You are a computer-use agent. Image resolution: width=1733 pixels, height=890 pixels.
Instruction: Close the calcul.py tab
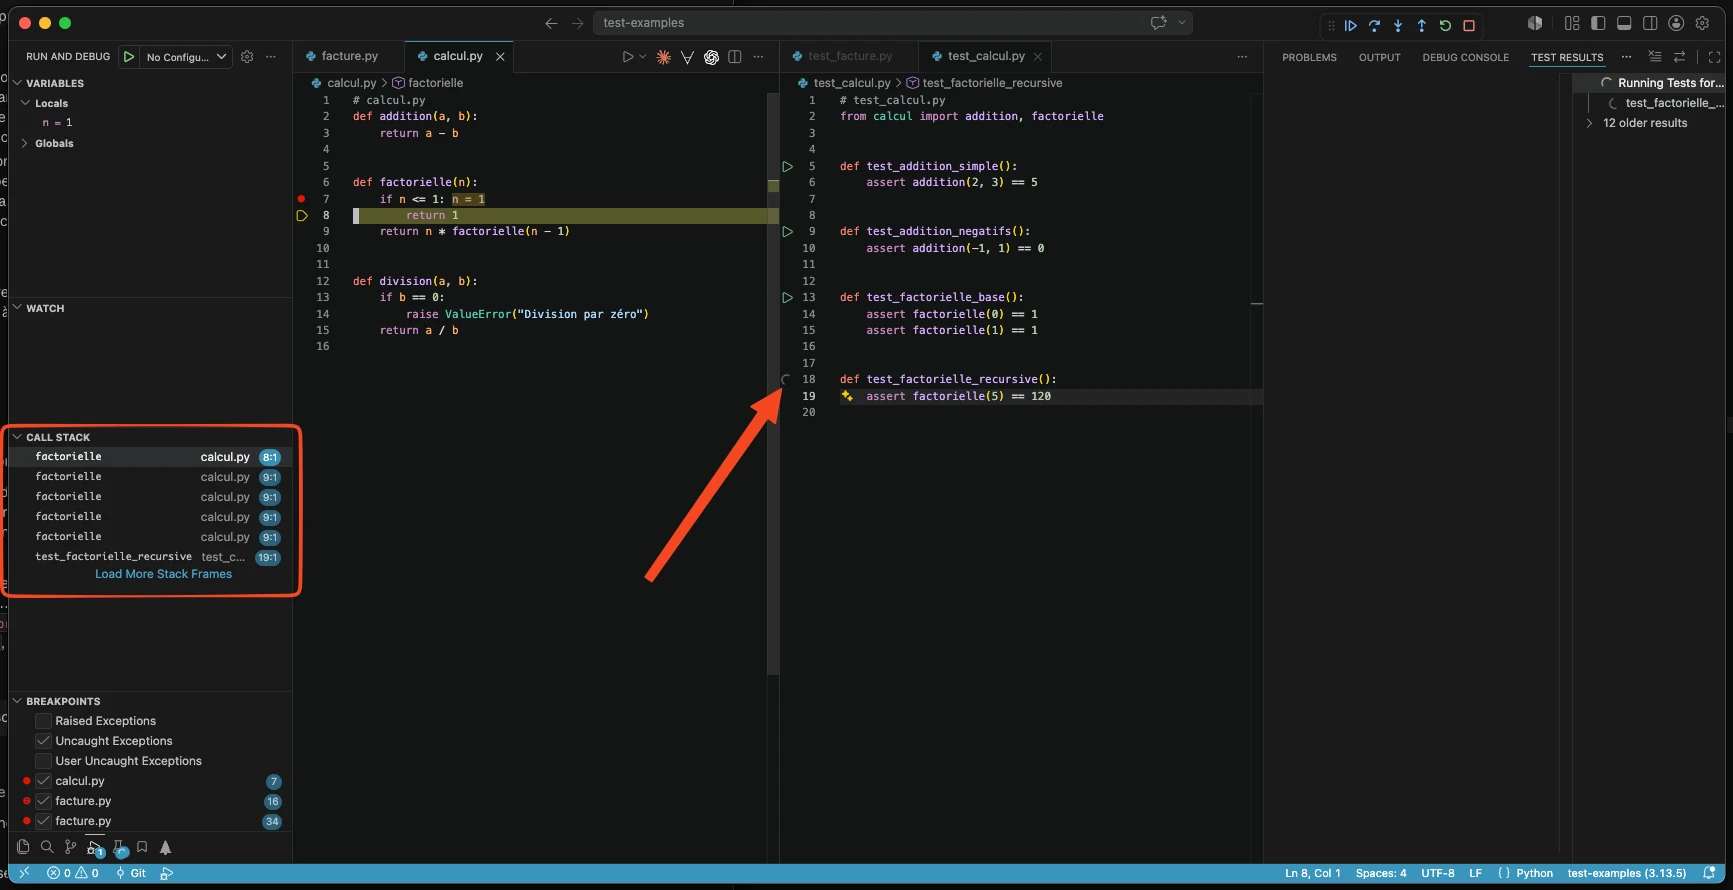[500, 57]
